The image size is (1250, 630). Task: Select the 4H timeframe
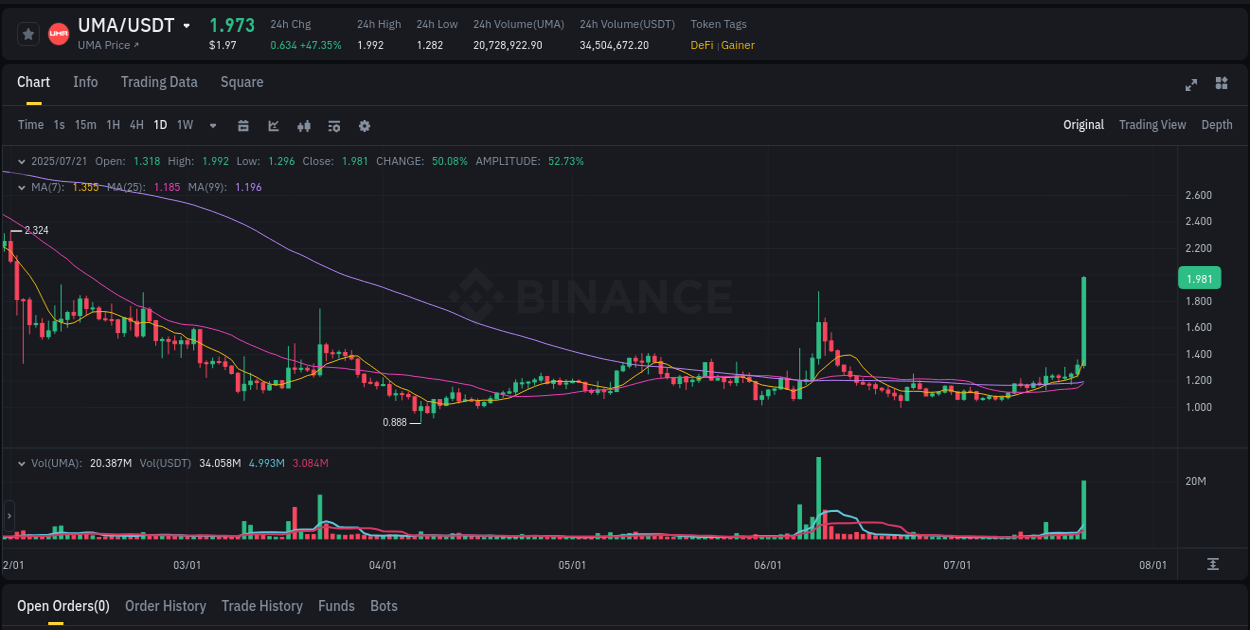pyautogui.click(x=136, y=125)
